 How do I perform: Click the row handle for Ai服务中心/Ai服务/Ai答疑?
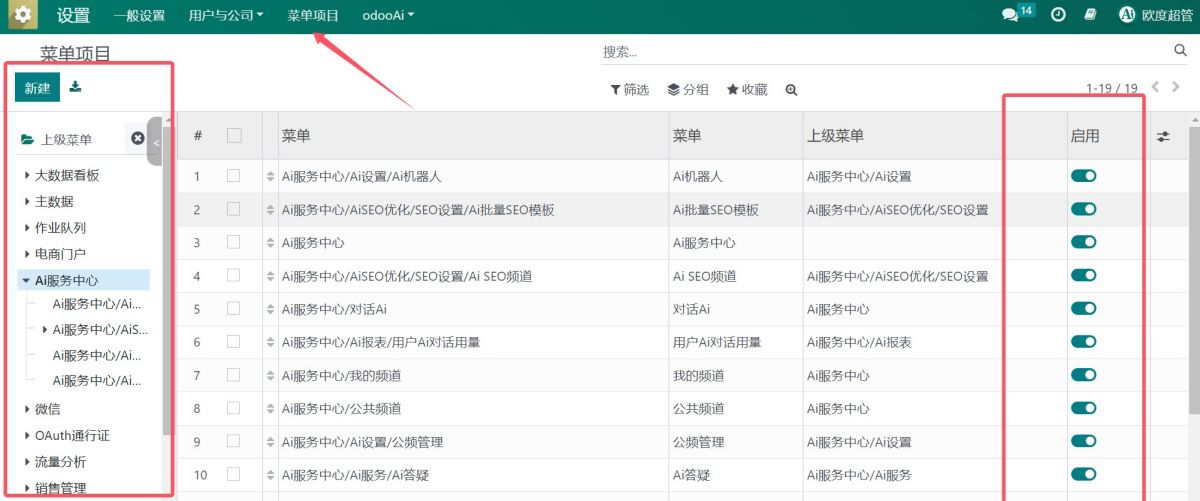pyautogui.click(x=269, y=475)
